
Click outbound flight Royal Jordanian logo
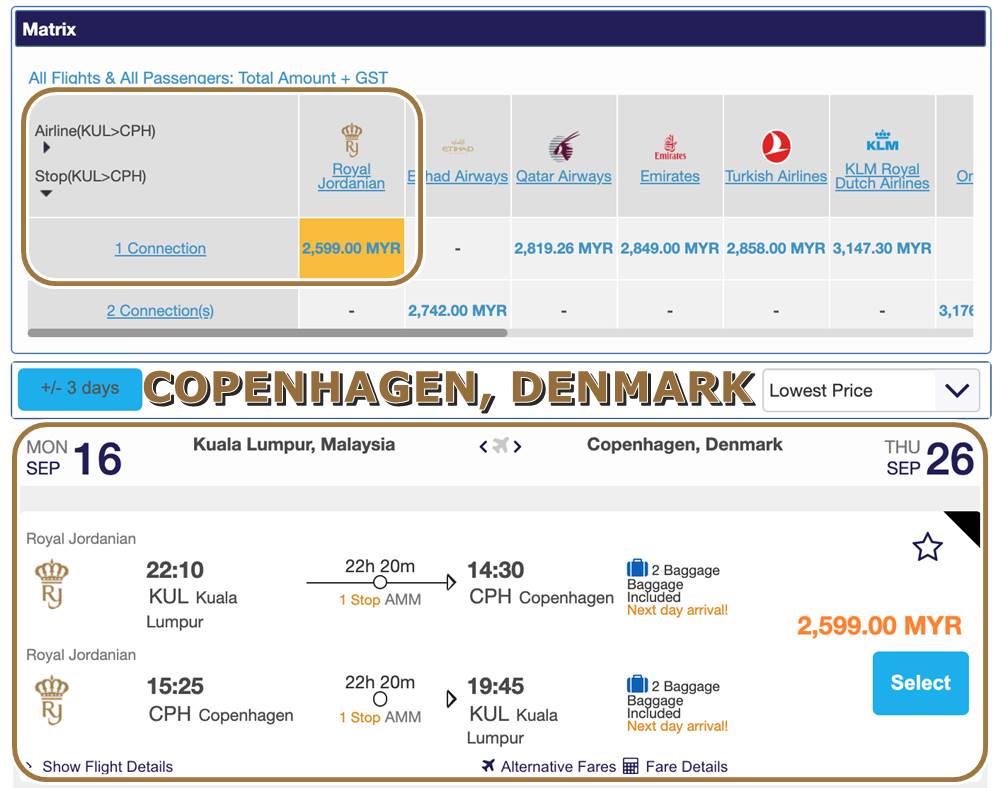click(52, 584)
